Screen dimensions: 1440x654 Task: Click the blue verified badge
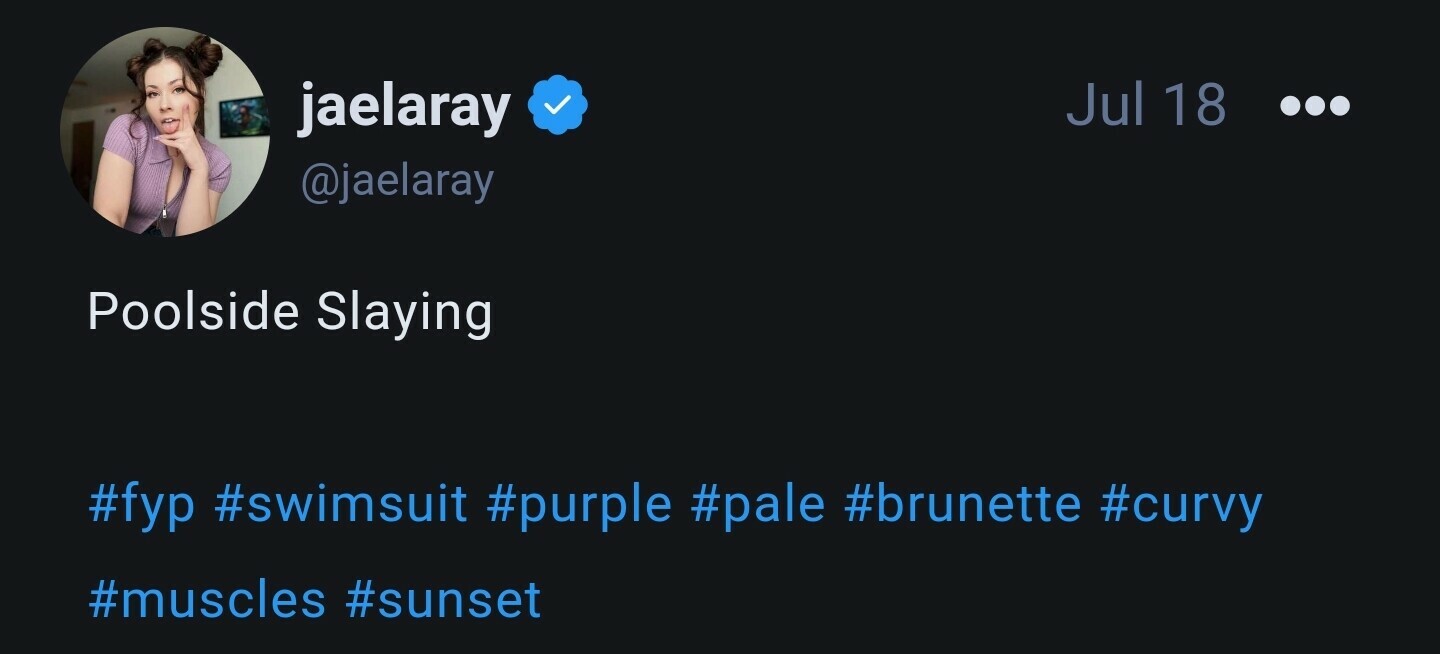click(x=557, y=105)
